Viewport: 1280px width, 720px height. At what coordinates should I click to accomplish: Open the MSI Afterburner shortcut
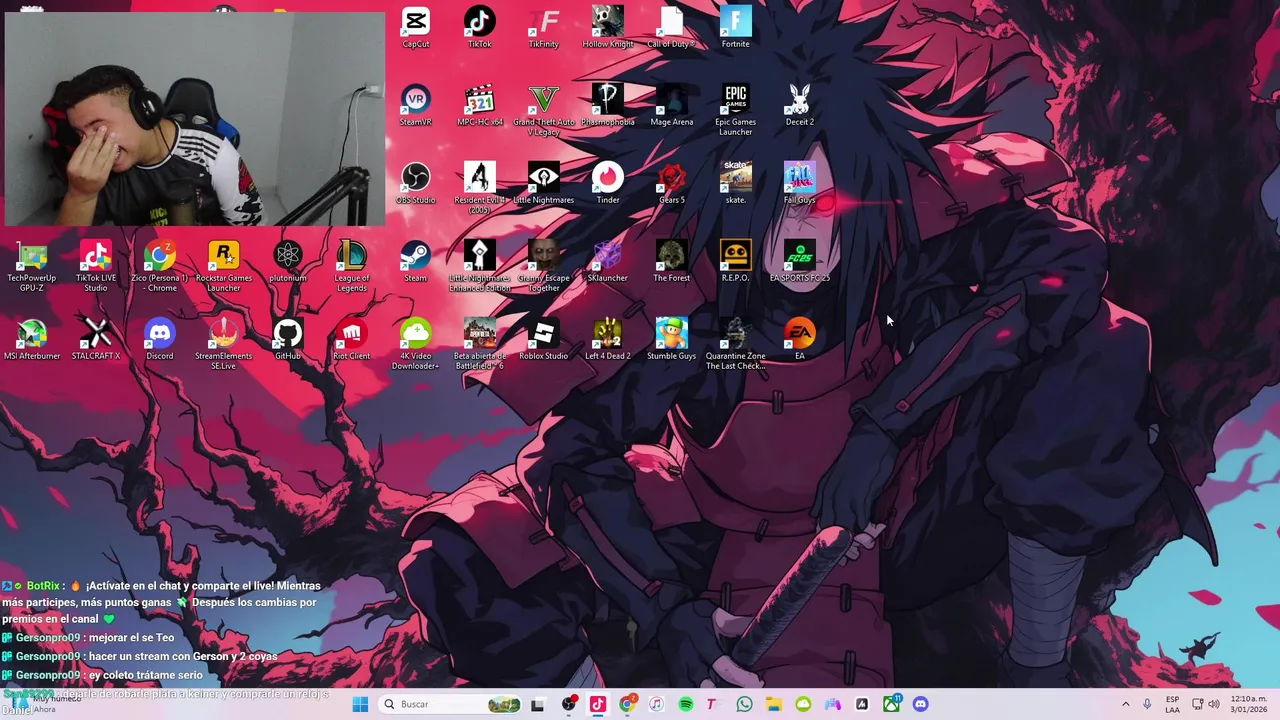(32, 339)
